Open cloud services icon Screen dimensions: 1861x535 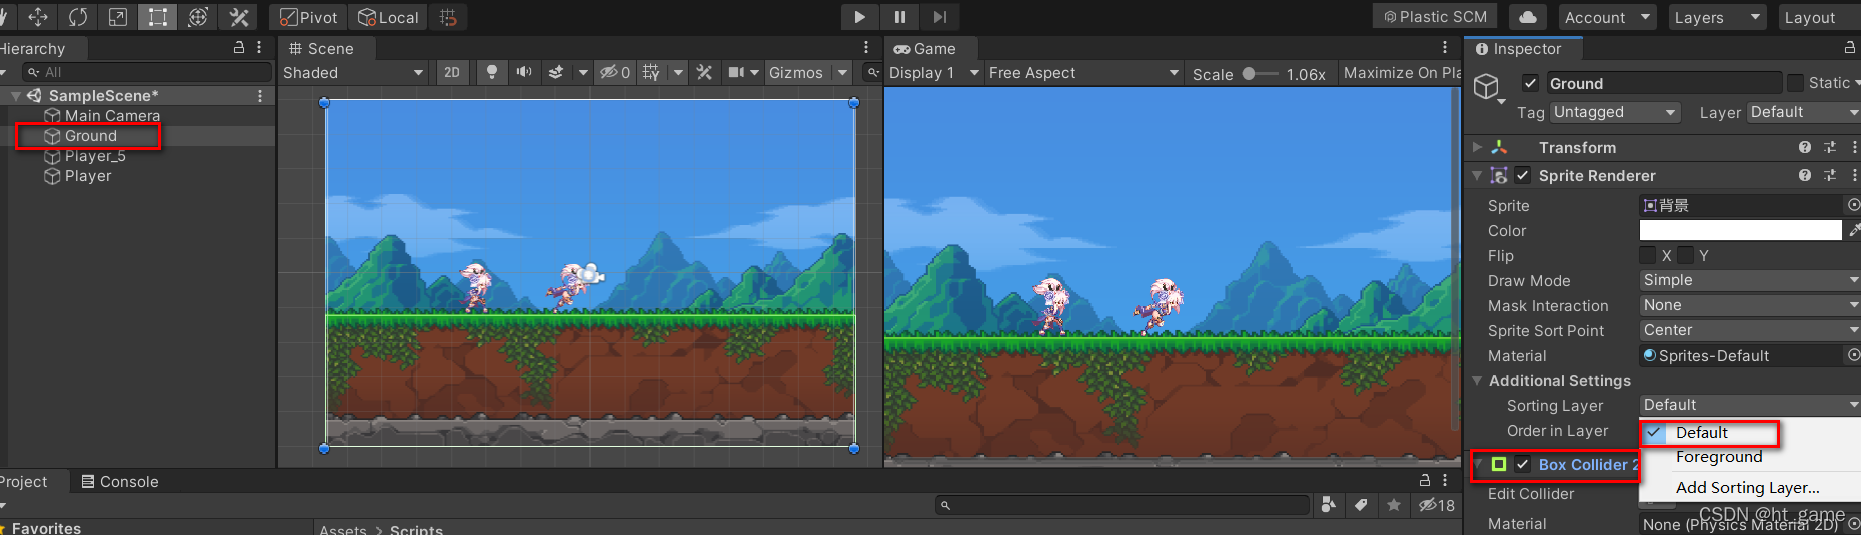(1528, 17)
